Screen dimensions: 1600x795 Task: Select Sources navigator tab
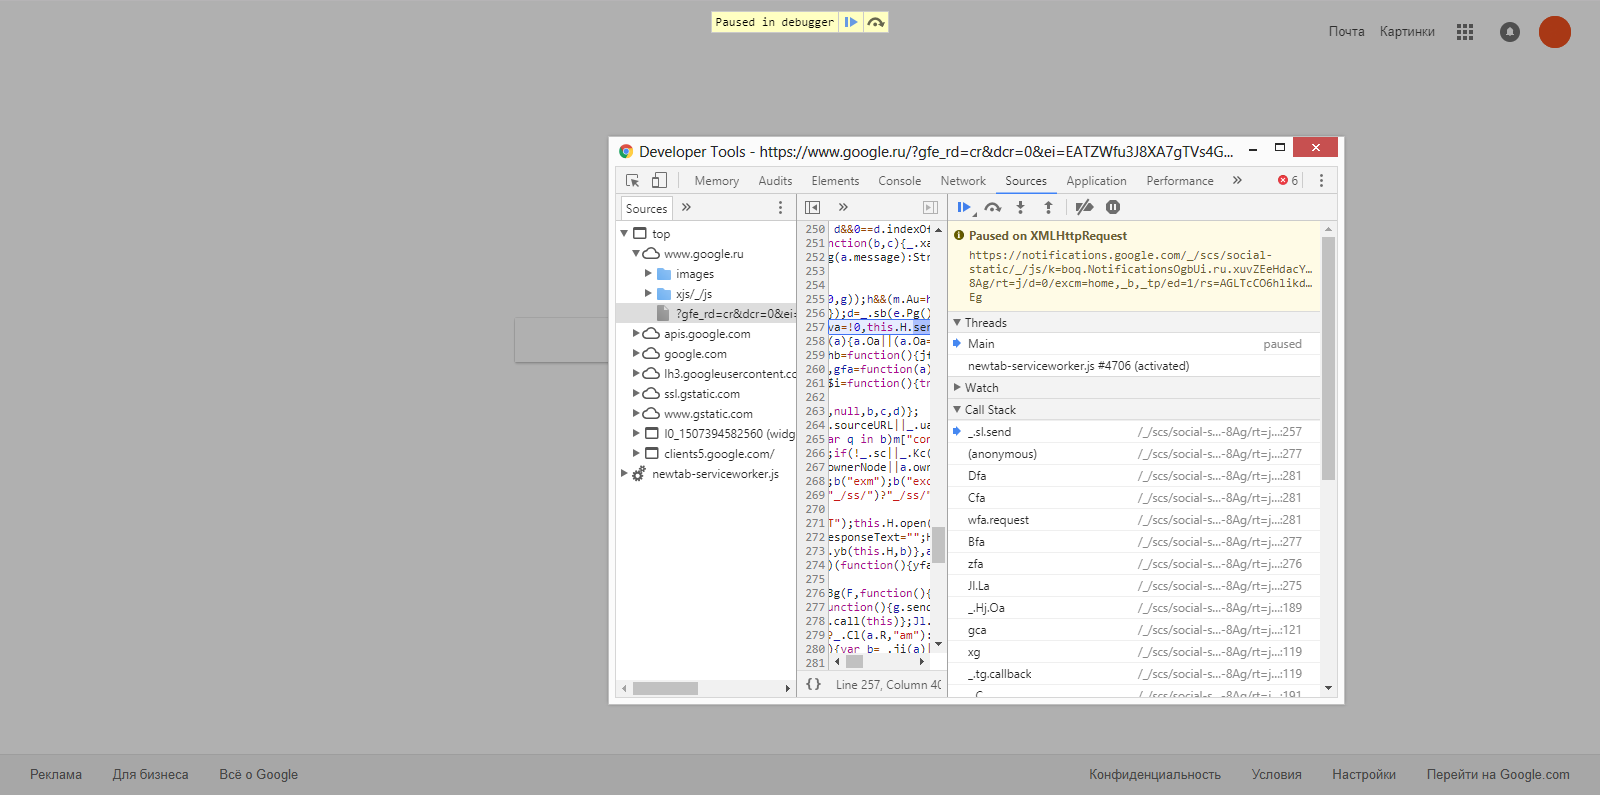coord(646,209)
